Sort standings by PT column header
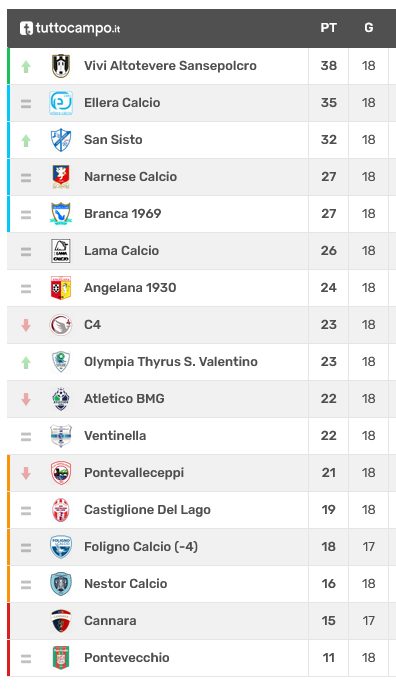 pyautogui.click(x=328, y=28)
